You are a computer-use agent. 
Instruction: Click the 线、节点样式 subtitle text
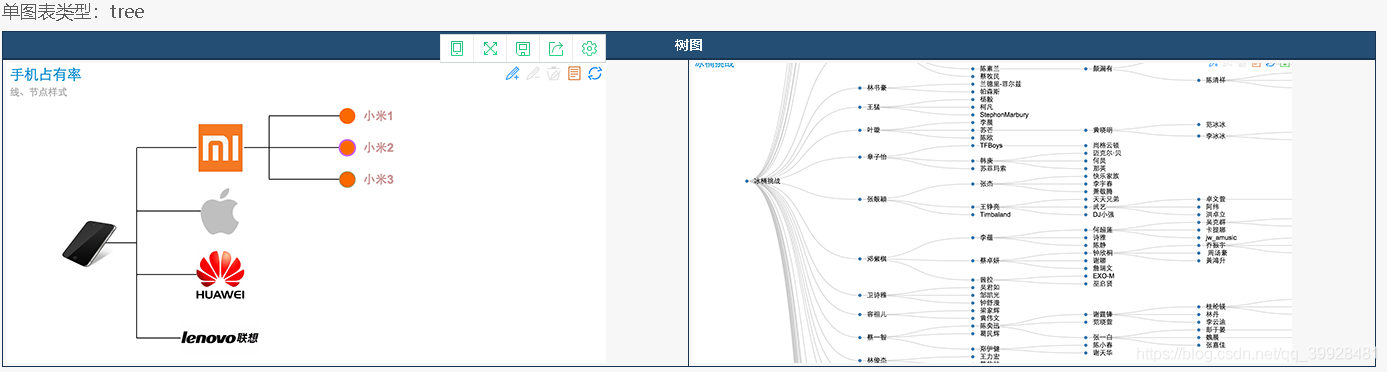click(x=38, y=92)
